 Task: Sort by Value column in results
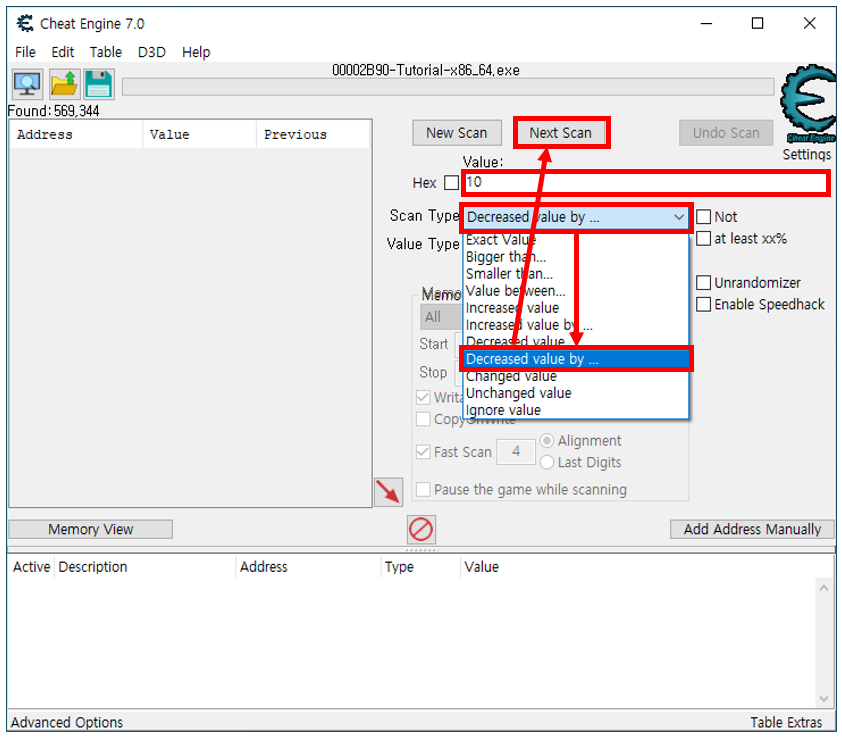(x=200, y=135)
